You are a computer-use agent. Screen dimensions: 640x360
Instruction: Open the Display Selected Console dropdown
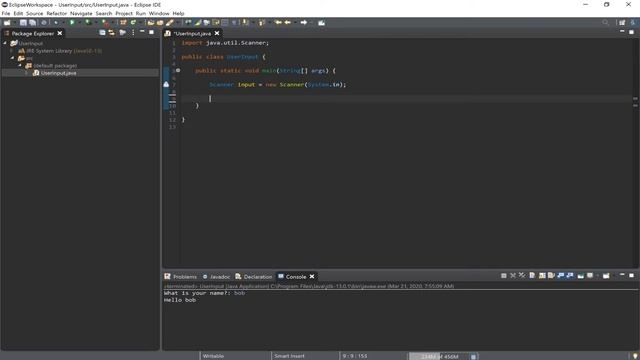point(590,276)
